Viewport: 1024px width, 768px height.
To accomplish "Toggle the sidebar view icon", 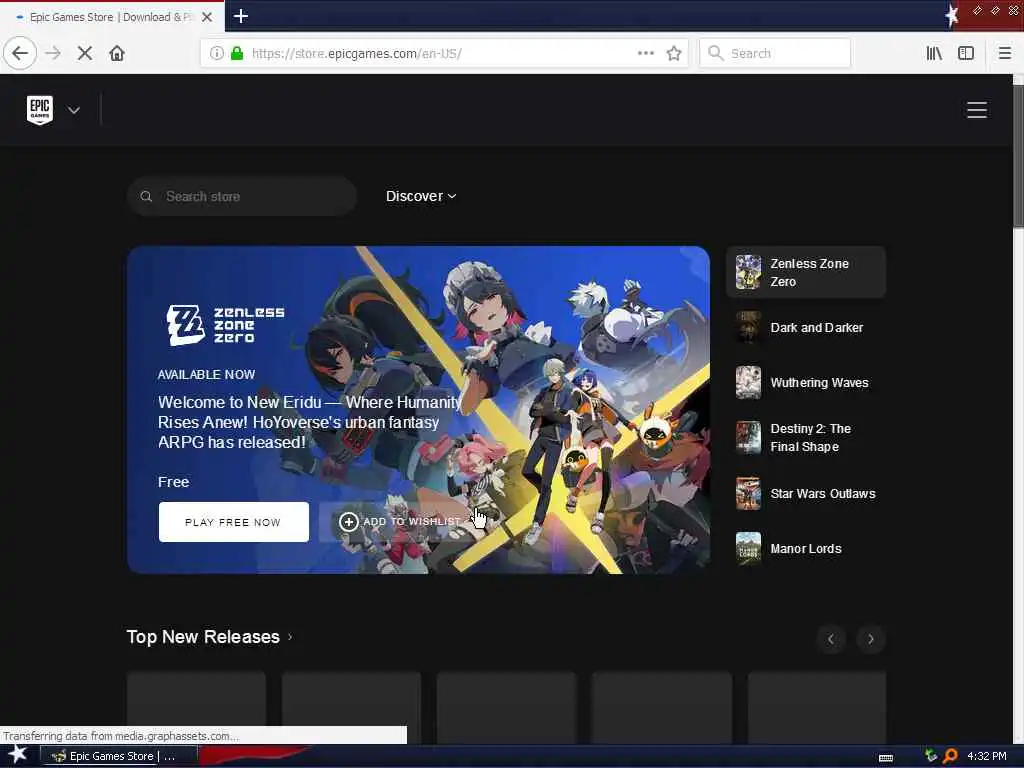I will pos(966,53).
